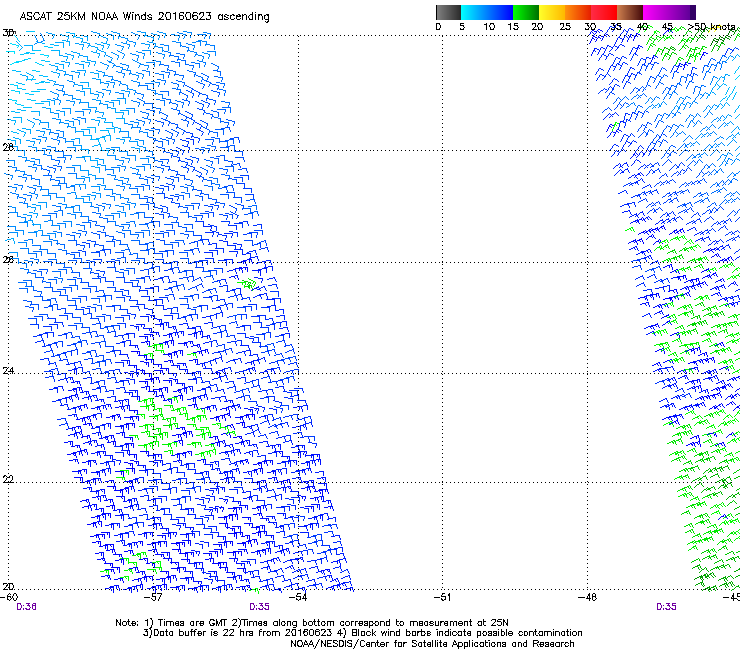Pick the red 30-35 knots legend segment
This screenshot has width=740, height=650.
point(604,12)
